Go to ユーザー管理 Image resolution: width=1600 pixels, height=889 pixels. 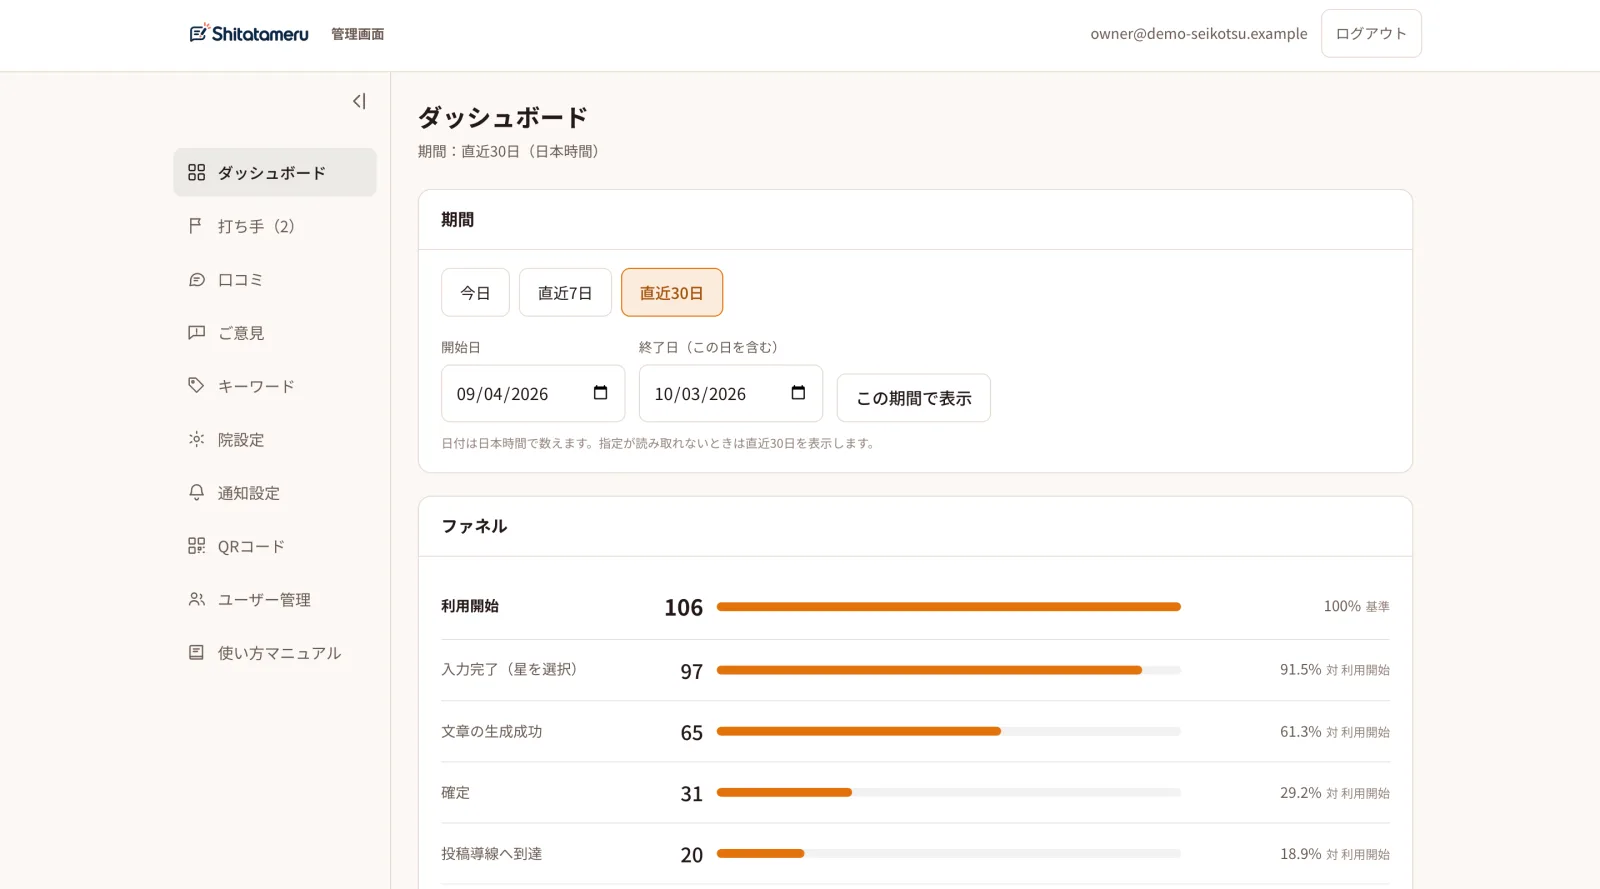[275, 600]
